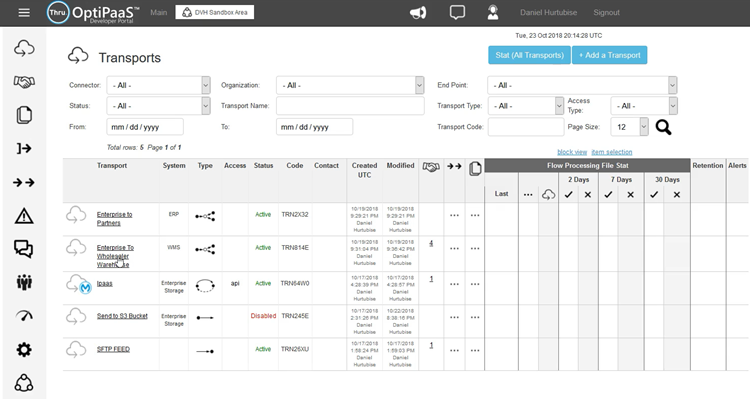Click the Transport column header
The width and height of the screenshot is (750, 399).
point(112,166)
